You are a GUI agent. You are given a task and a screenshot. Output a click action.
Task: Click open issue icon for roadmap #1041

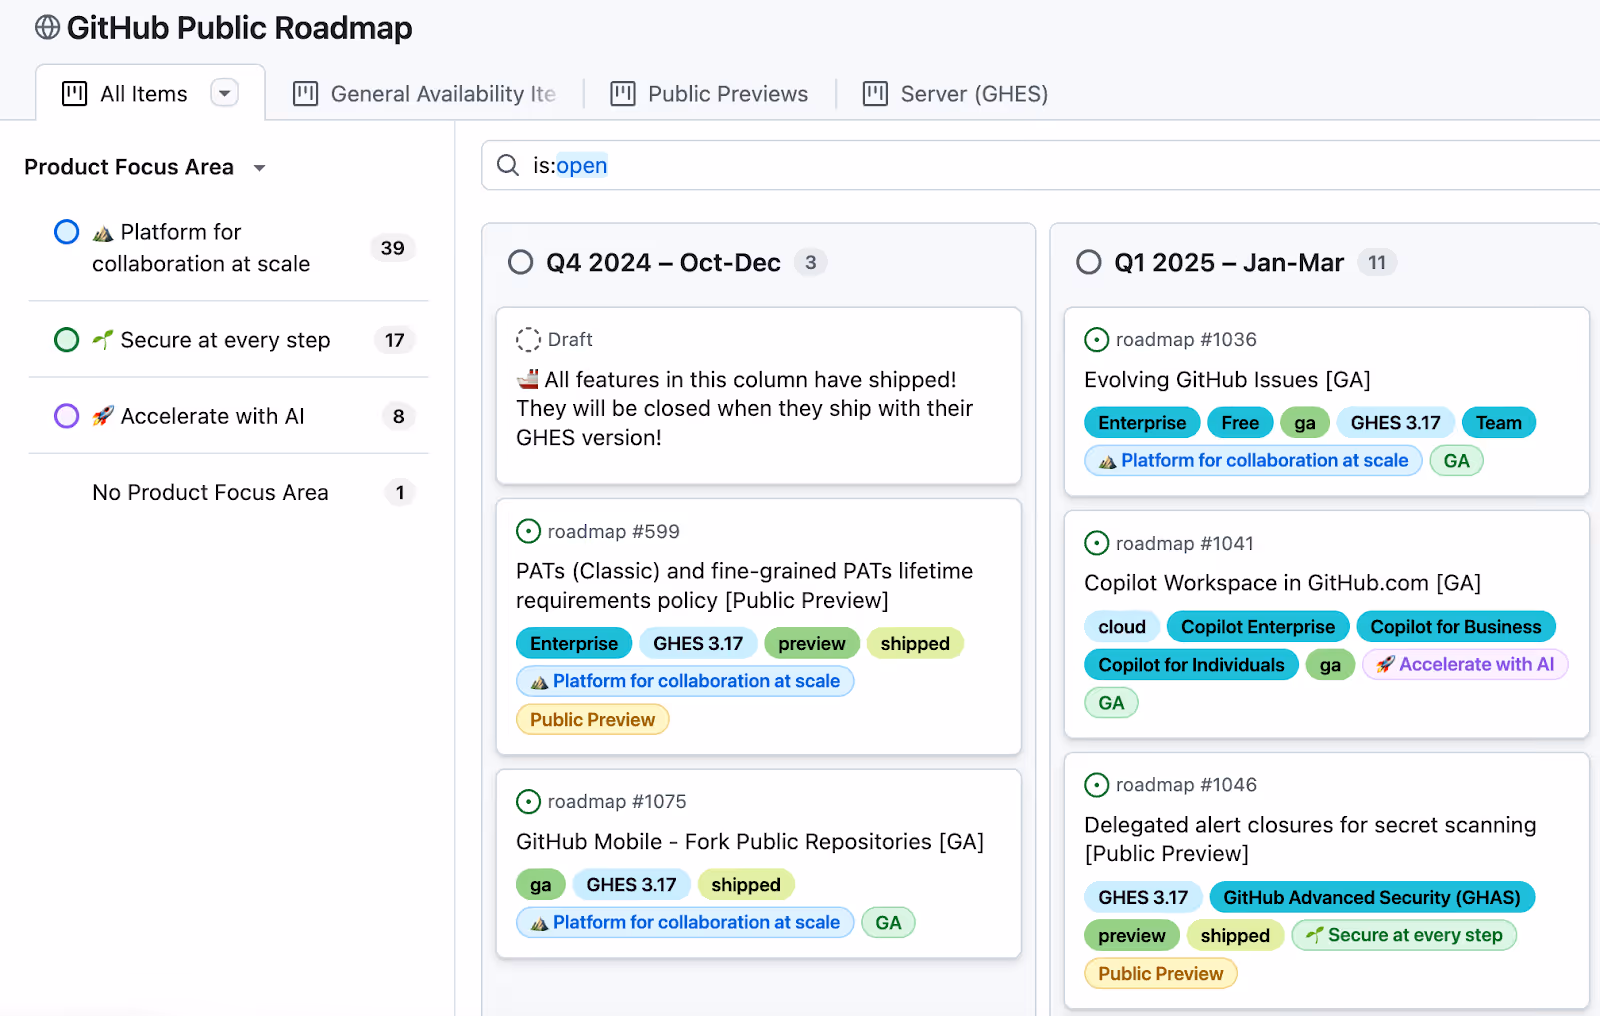click(1096, 543)
